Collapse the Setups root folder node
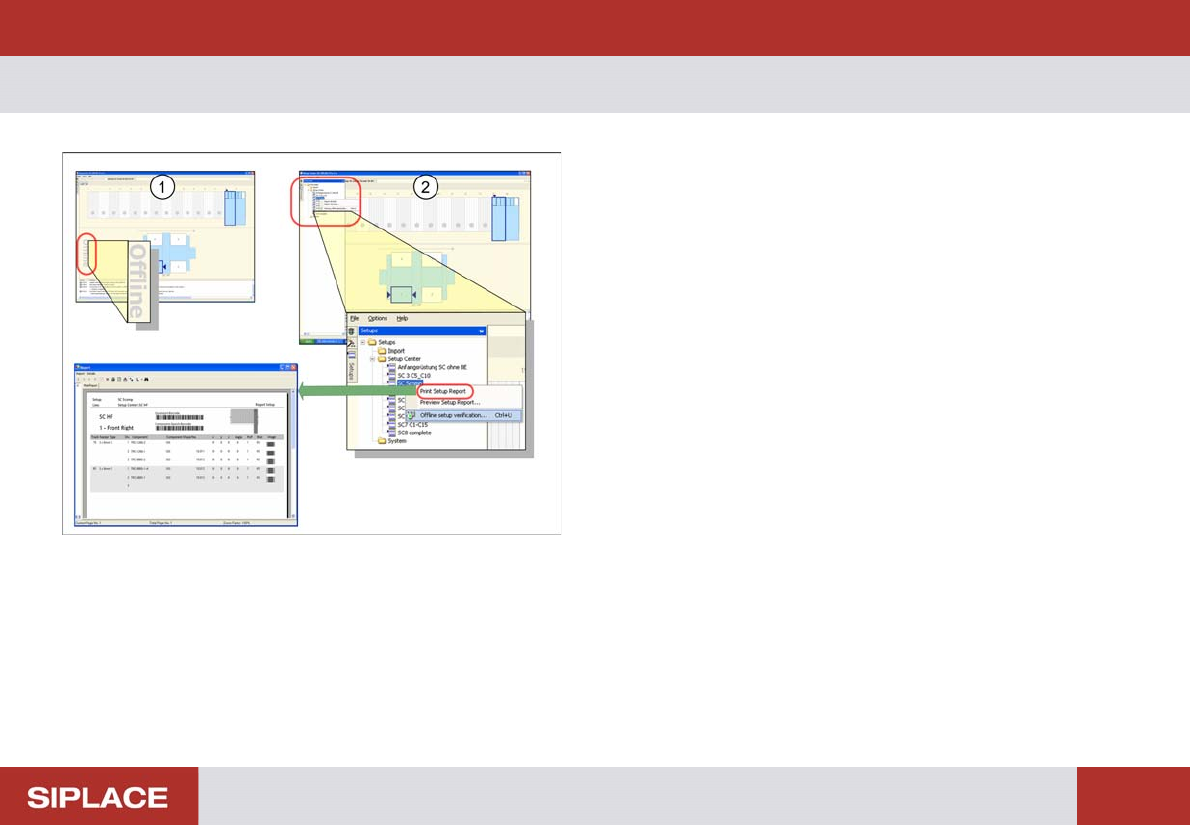The width and height of the screenshot is (1190, 825). coord(363,342)
